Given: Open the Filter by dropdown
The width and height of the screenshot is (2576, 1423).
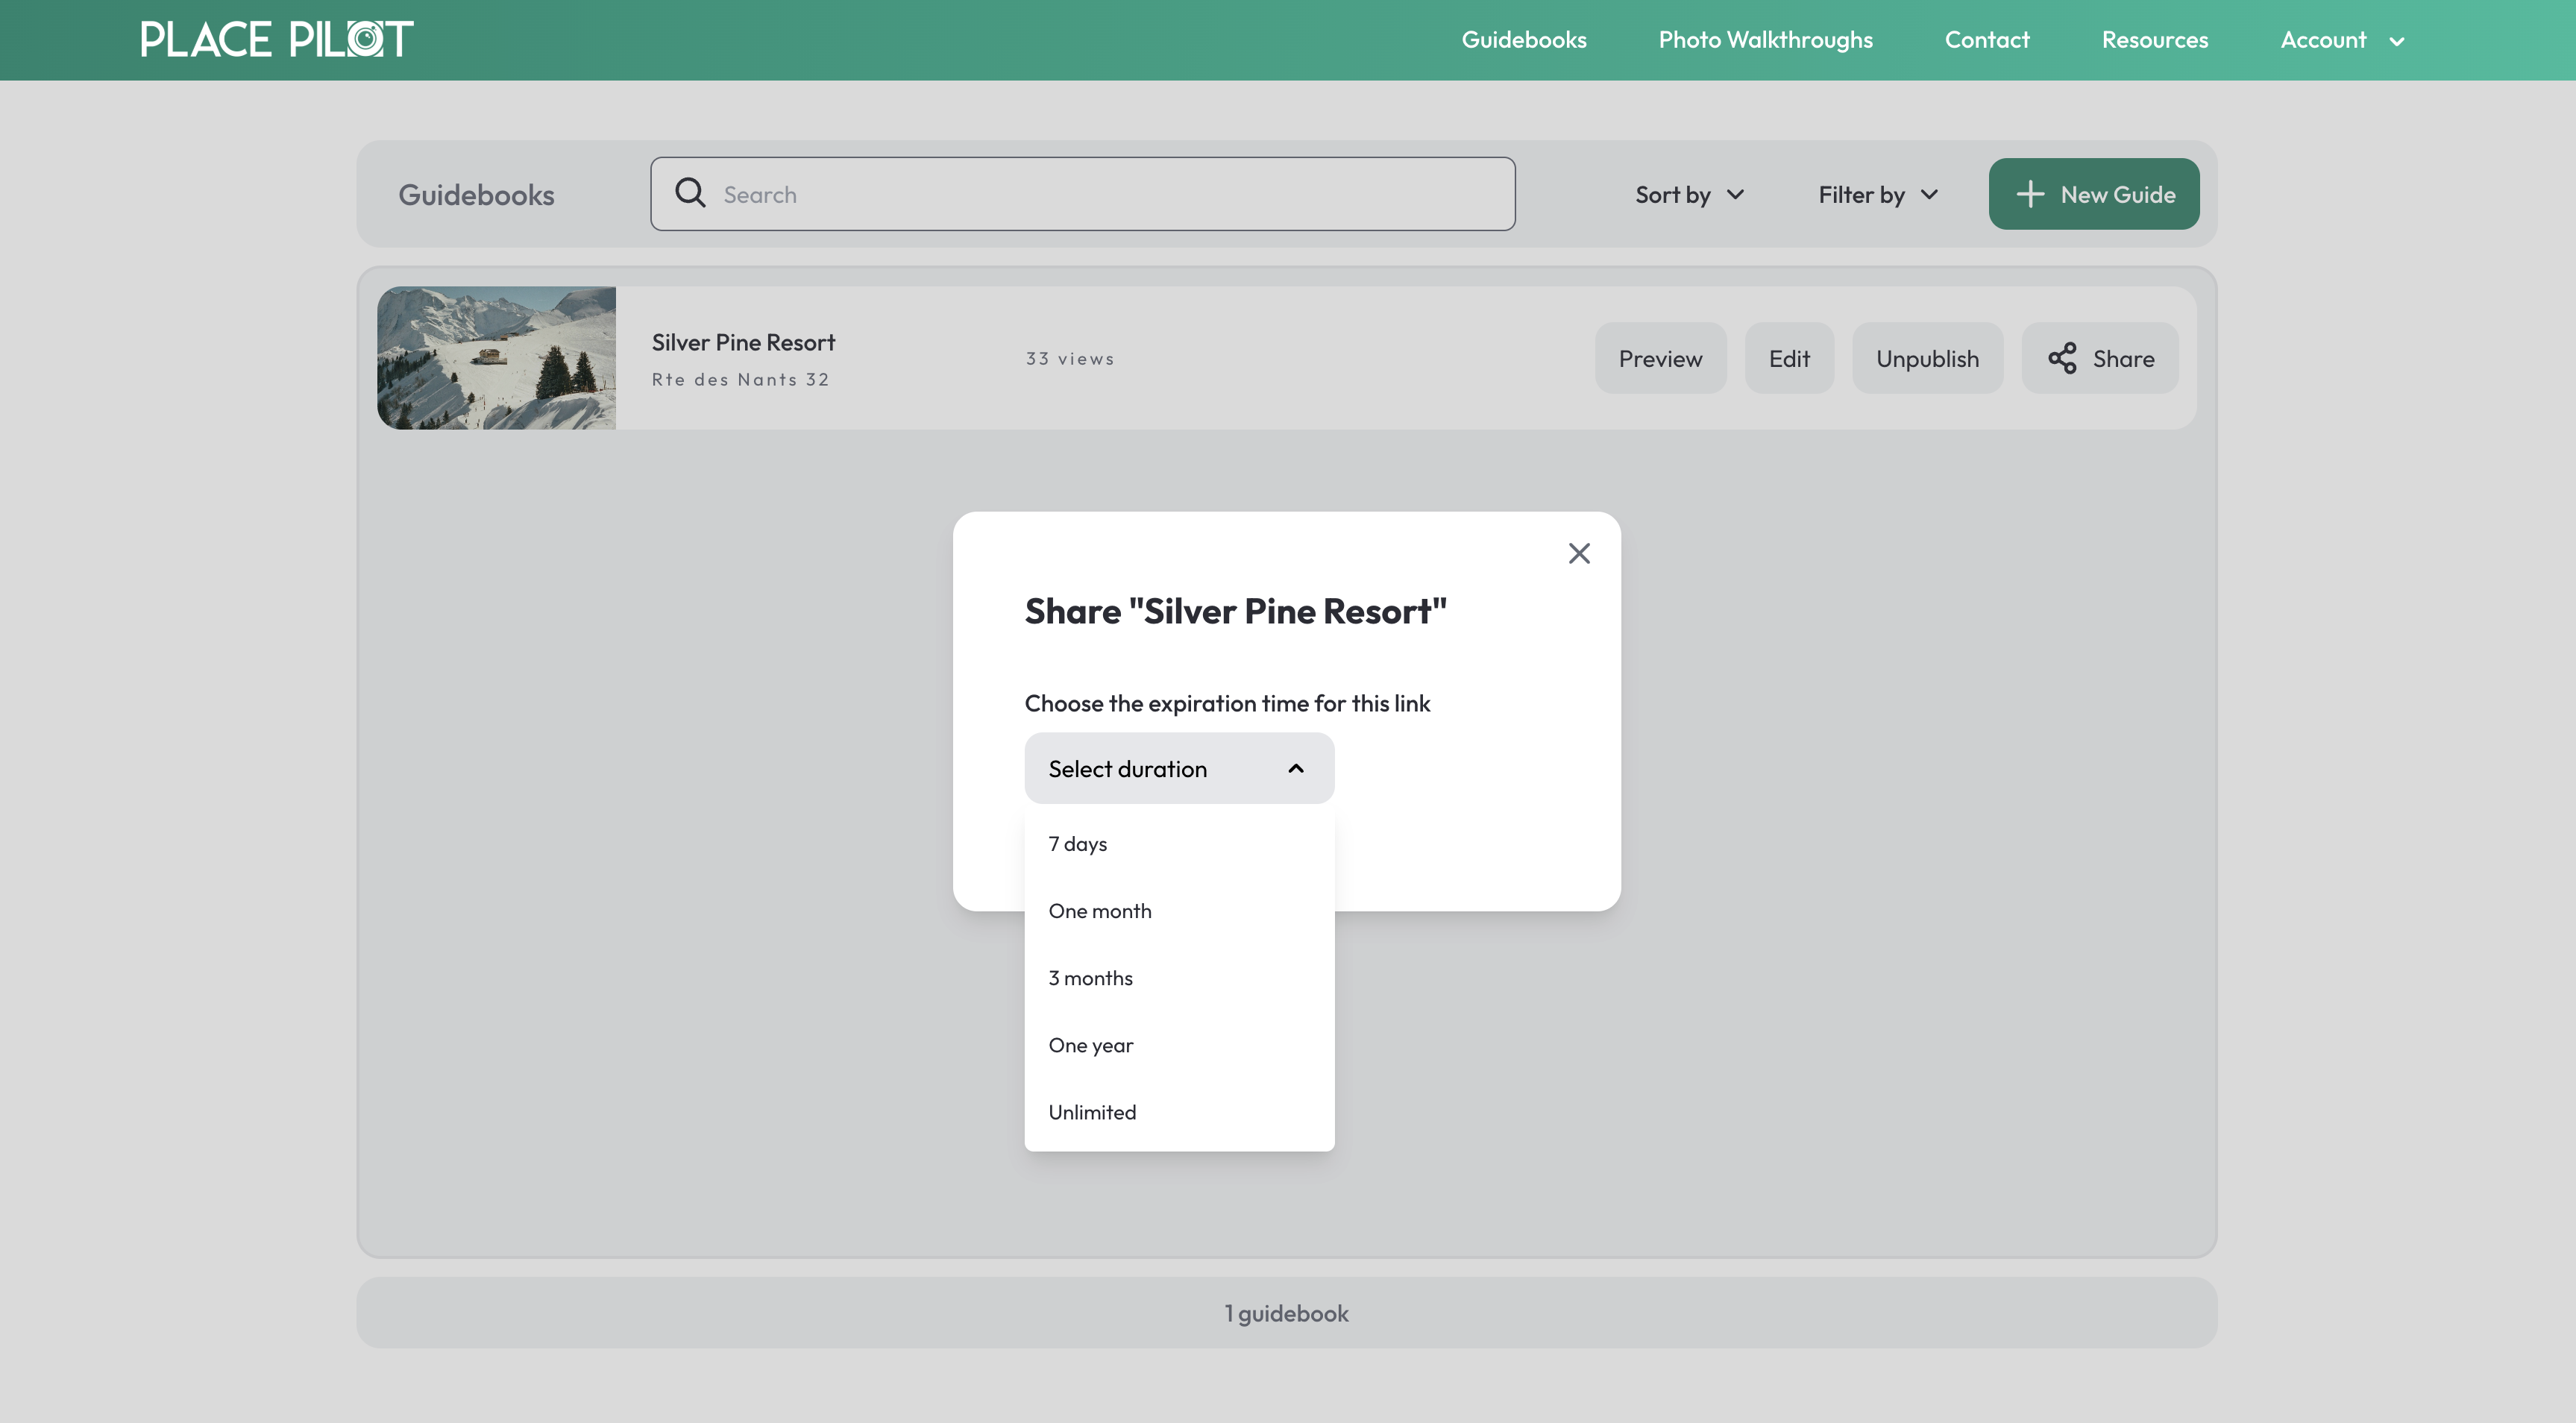Looking at the screenshot, I should (1877, 194).
